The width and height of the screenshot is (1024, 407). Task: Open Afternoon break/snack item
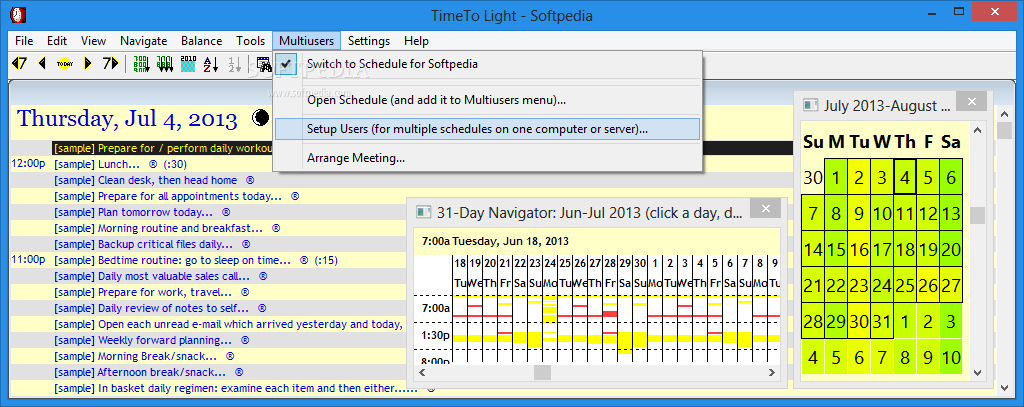tap(140, 372)
